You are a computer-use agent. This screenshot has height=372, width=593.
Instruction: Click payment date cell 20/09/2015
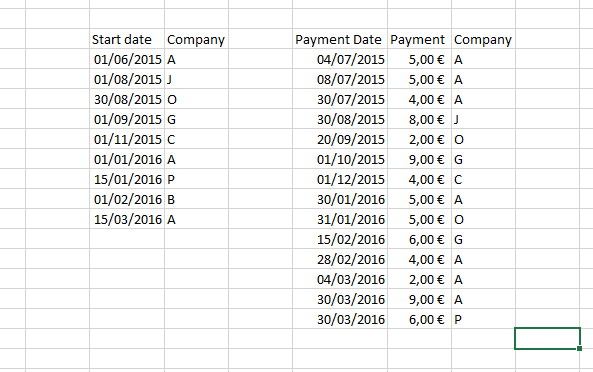[x=340, y=140]
